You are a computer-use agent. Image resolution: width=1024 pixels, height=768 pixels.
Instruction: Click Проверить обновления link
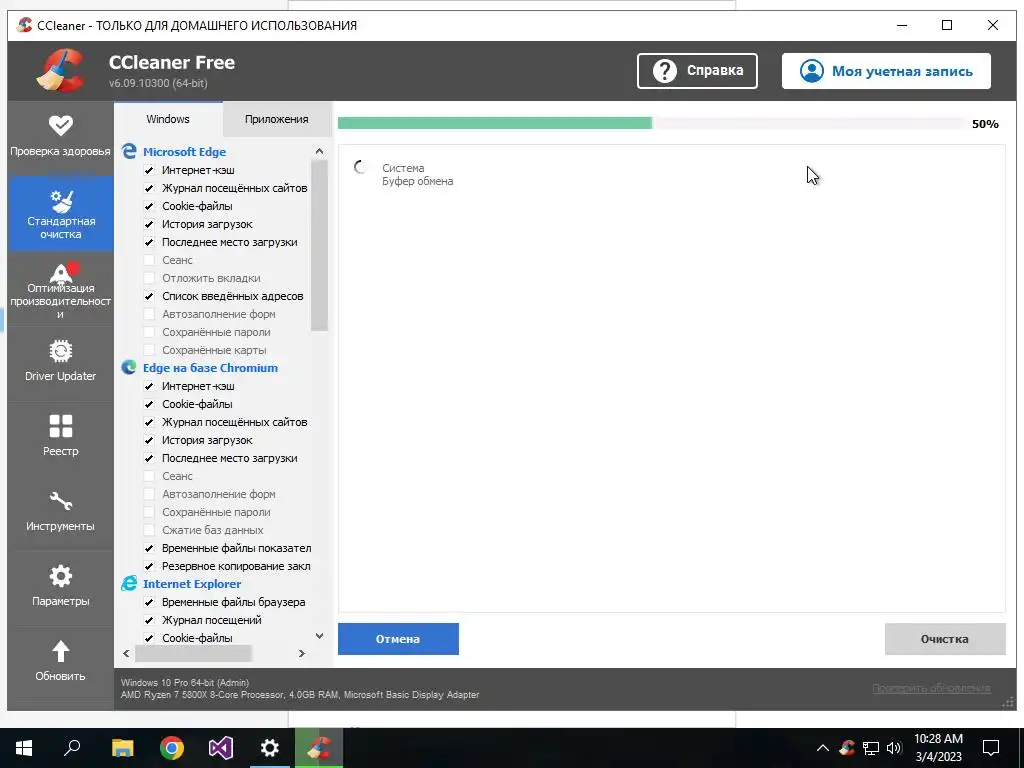tap(931, 688)
